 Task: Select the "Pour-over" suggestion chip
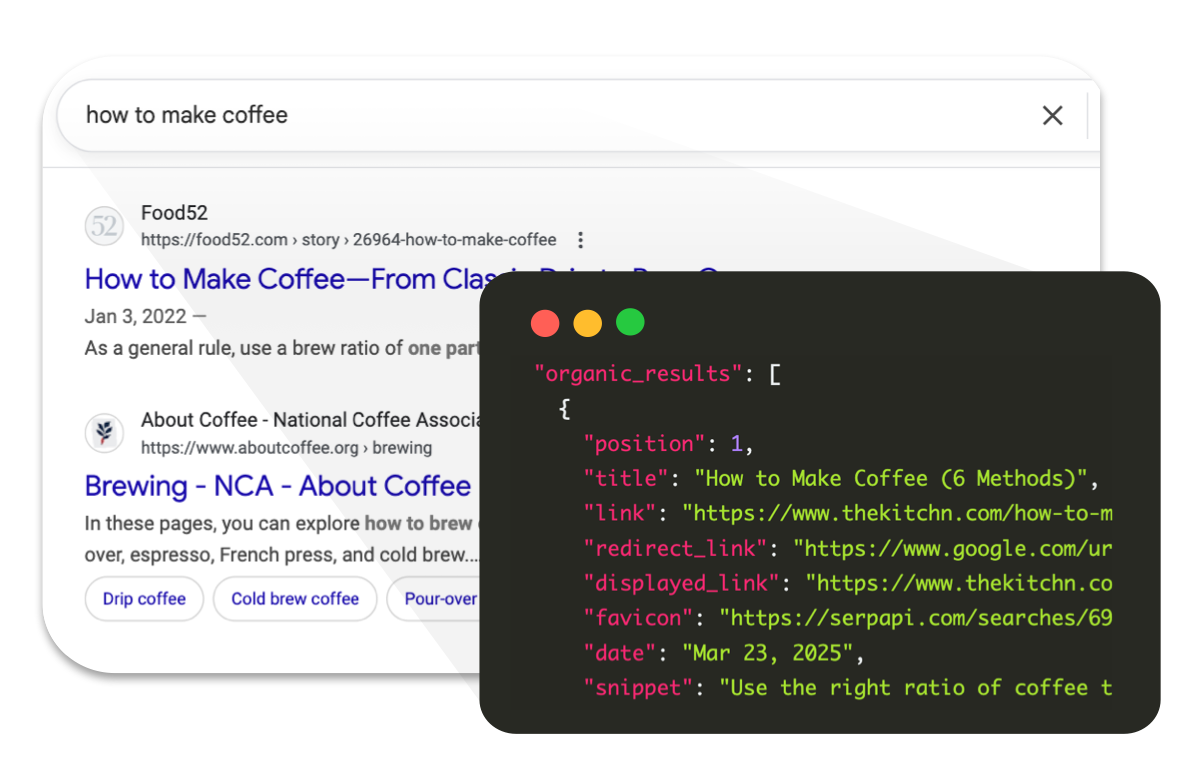440,598
